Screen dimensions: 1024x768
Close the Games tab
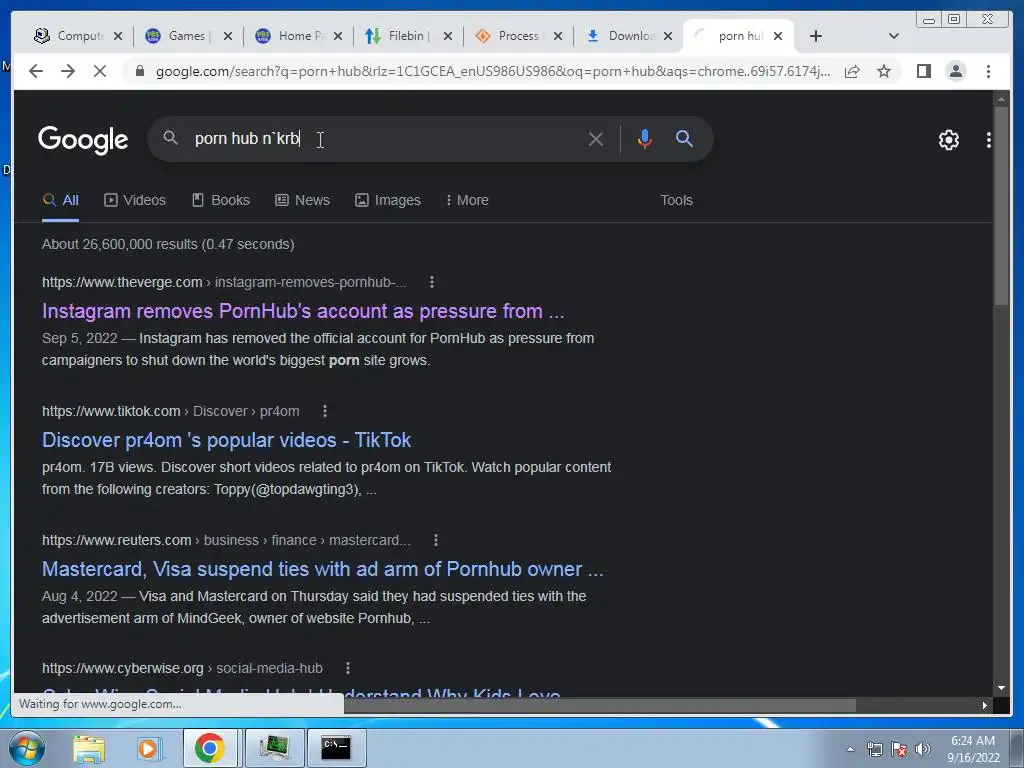(228, 37)
